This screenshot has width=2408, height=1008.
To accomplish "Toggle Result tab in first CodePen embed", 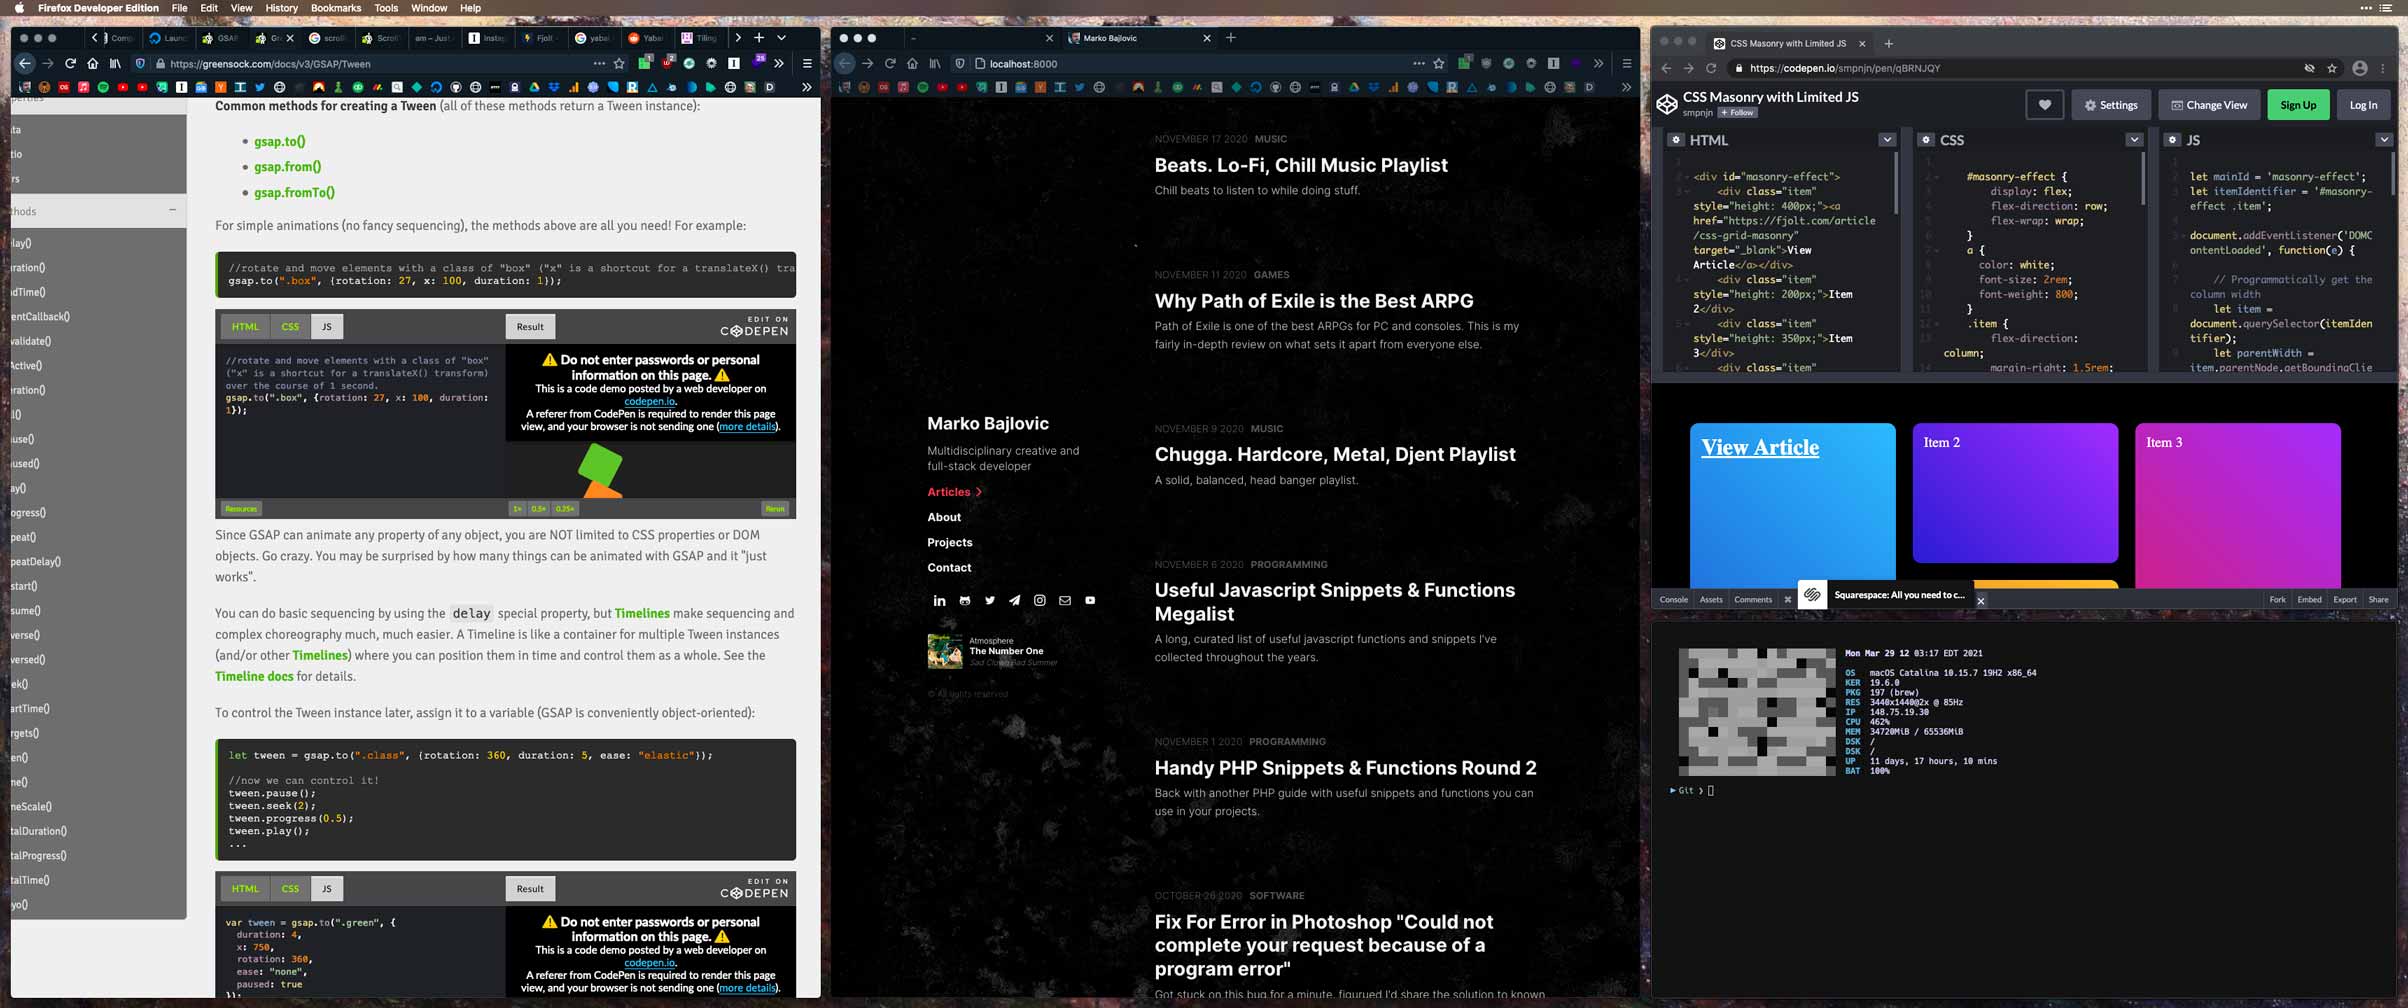I will [x=530, y=326].
